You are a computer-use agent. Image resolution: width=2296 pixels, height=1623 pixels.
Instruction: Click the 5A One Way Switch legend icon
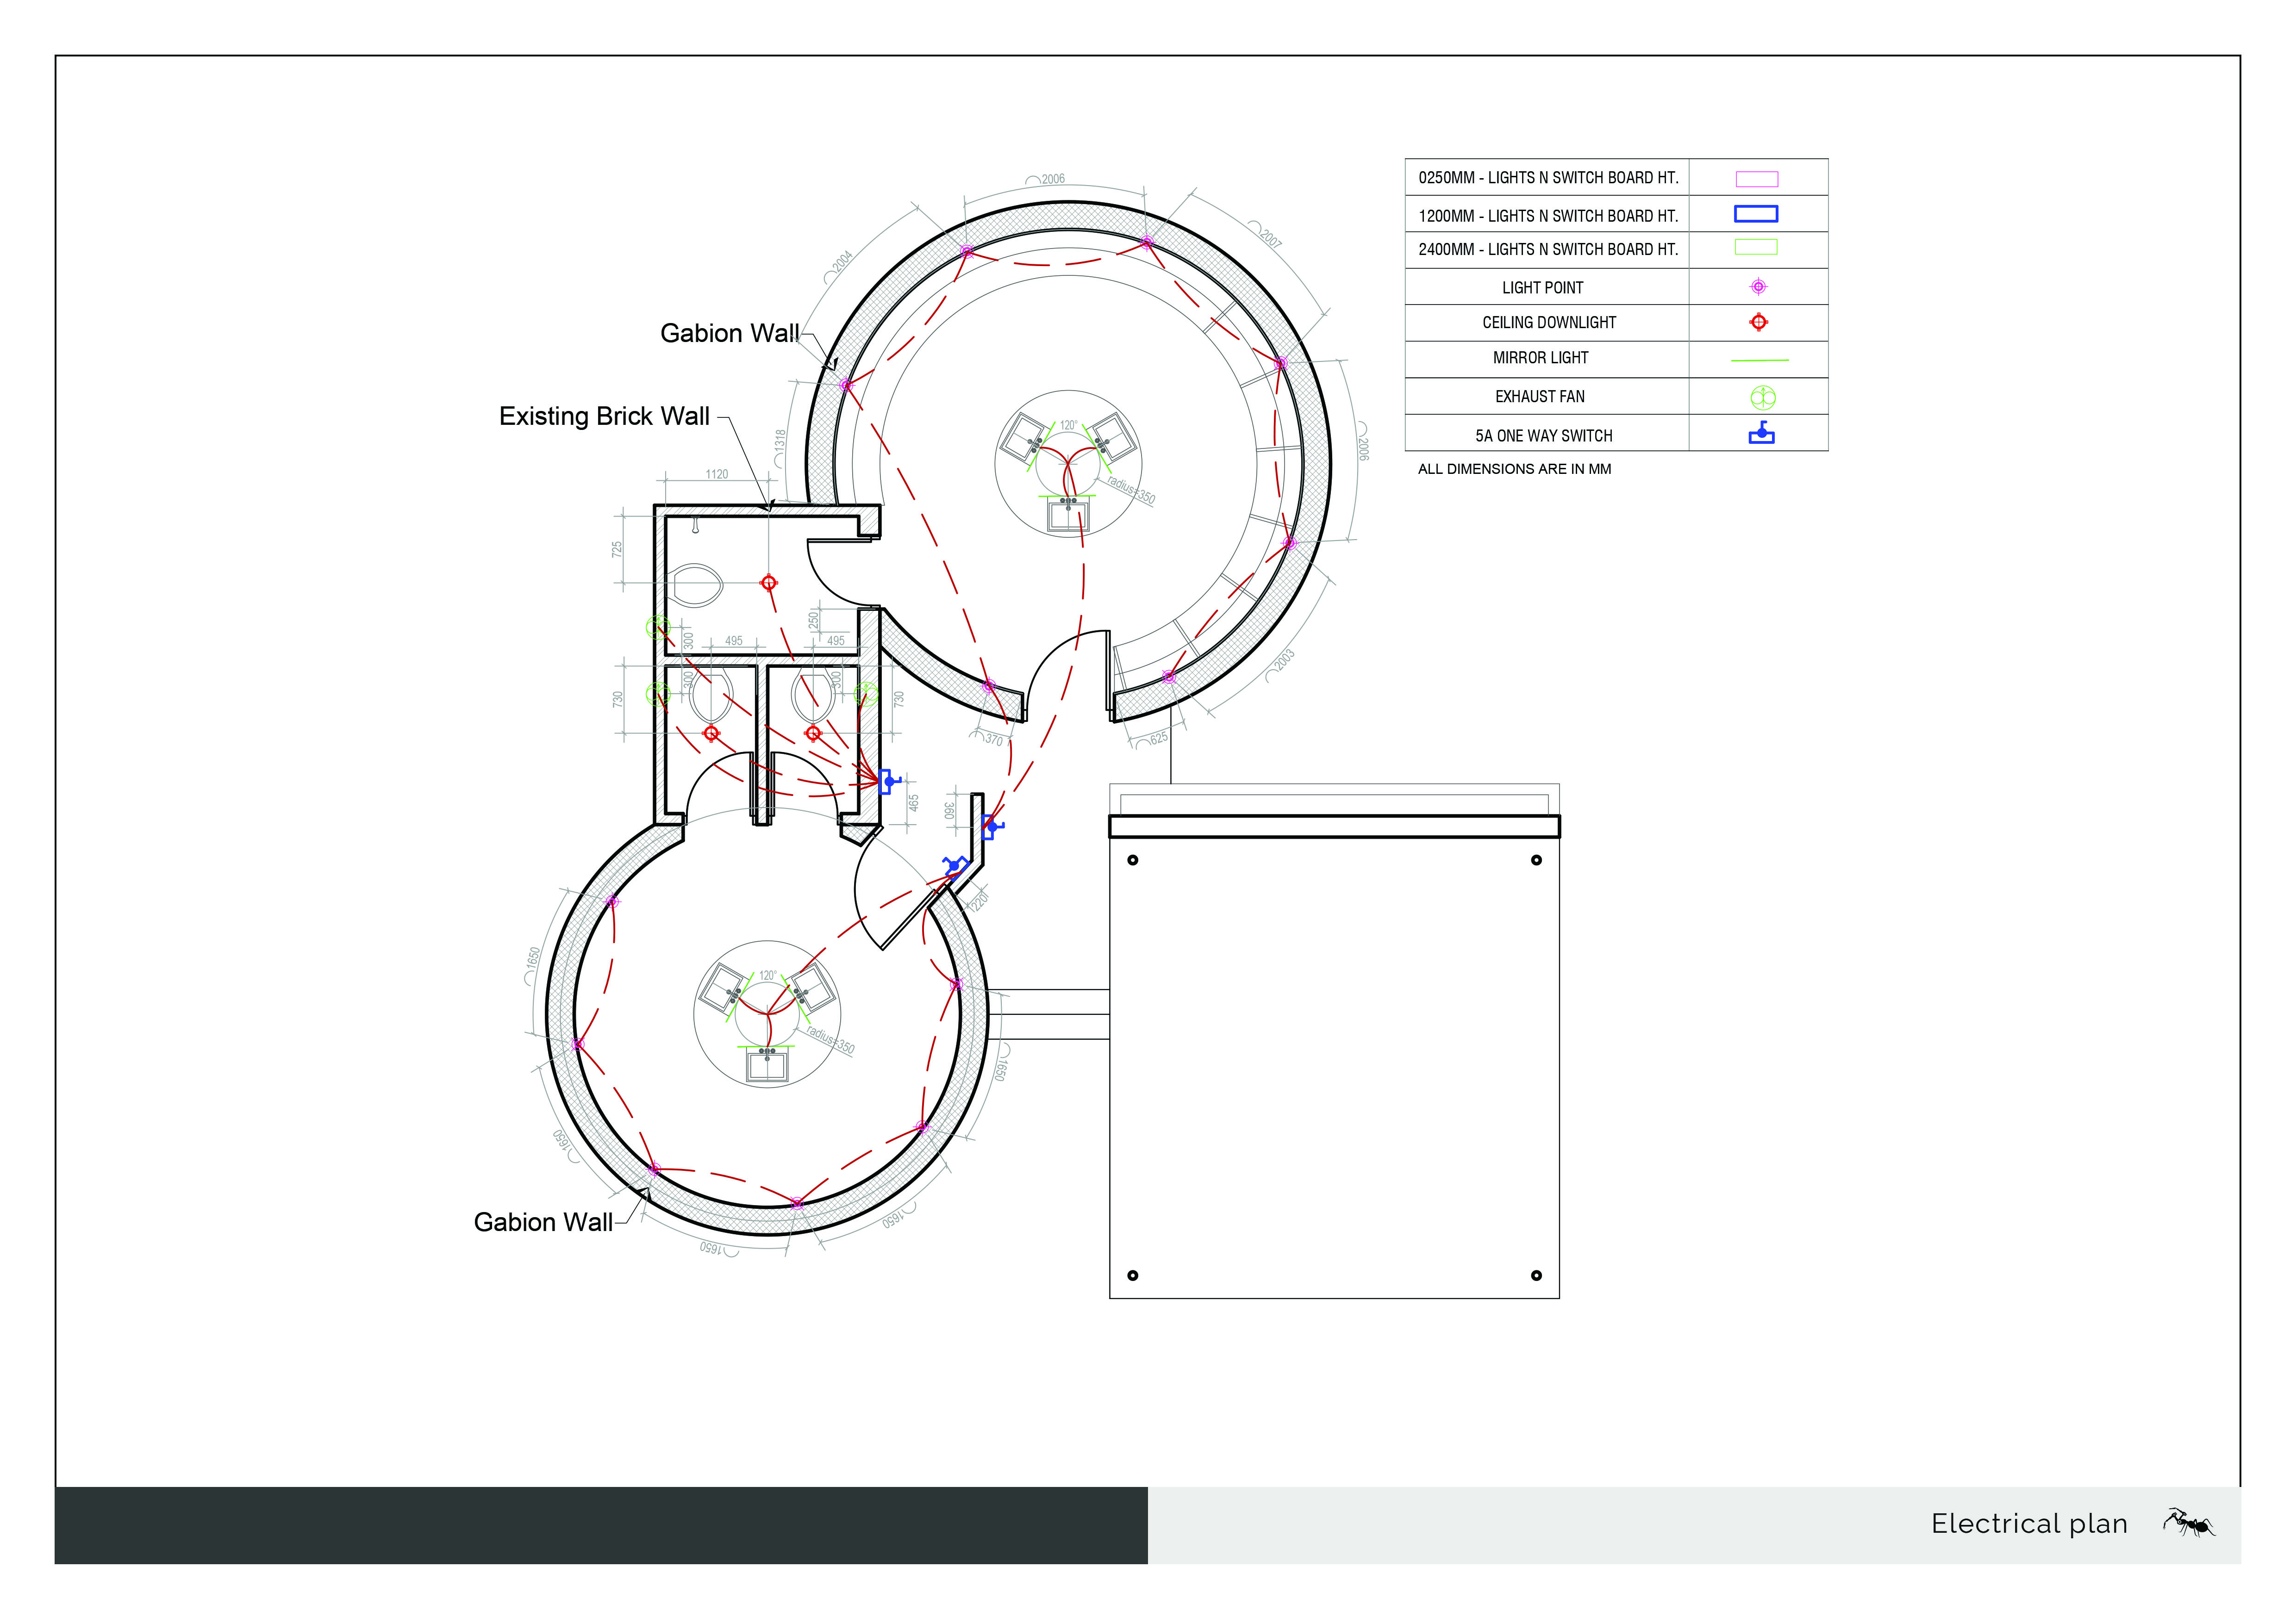click(x=1761, y=433)
